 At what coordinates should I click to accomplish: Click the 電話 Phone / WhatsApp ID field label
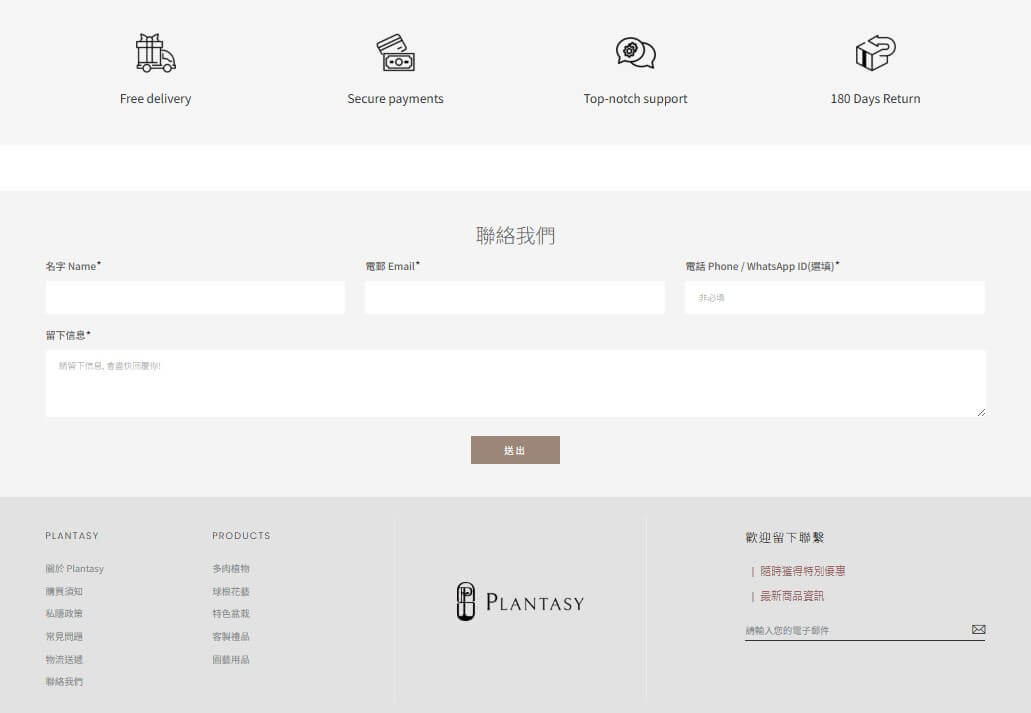coord(762,266)
